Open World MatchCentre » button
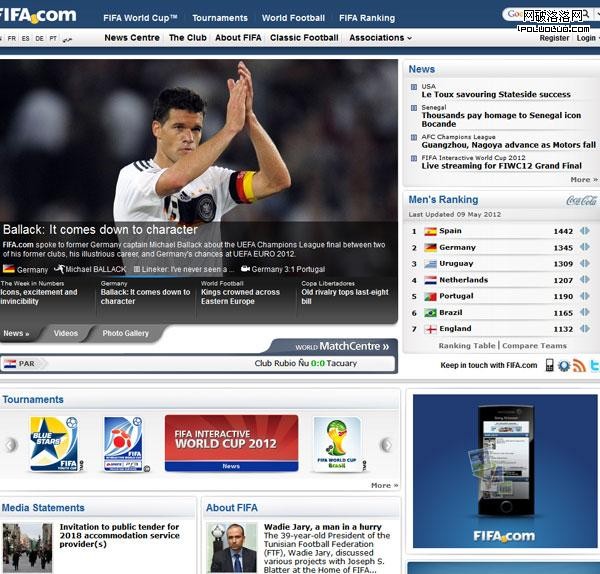 [x=342, y=346]
